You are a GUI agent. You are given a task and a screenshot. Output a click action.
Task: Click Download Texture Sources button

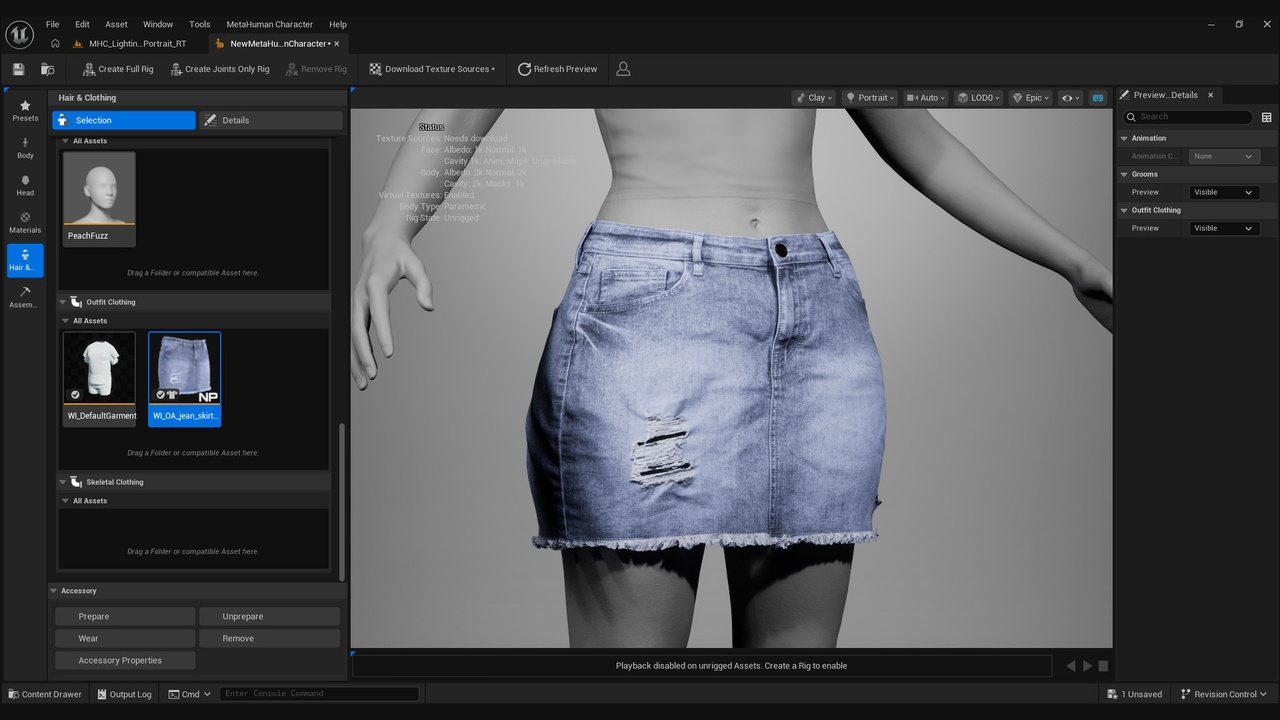tap(432, 69)
